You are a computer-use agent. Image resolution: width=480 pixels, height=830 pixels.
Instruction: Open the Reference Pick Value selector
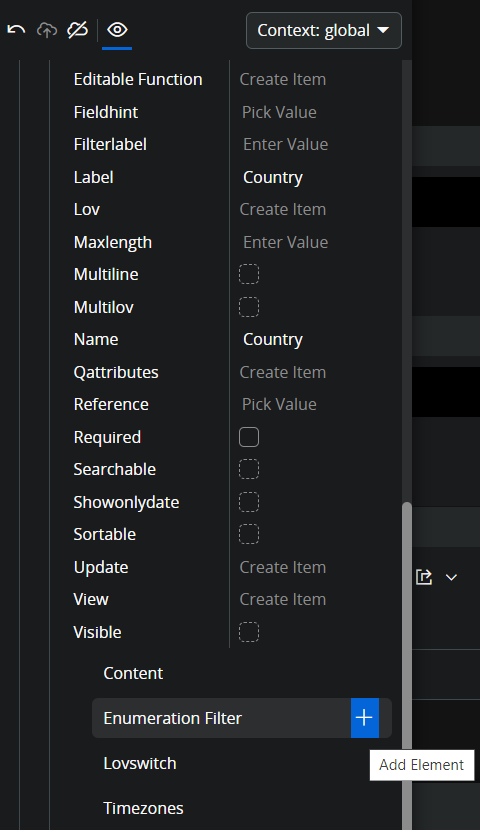(279, 404)
